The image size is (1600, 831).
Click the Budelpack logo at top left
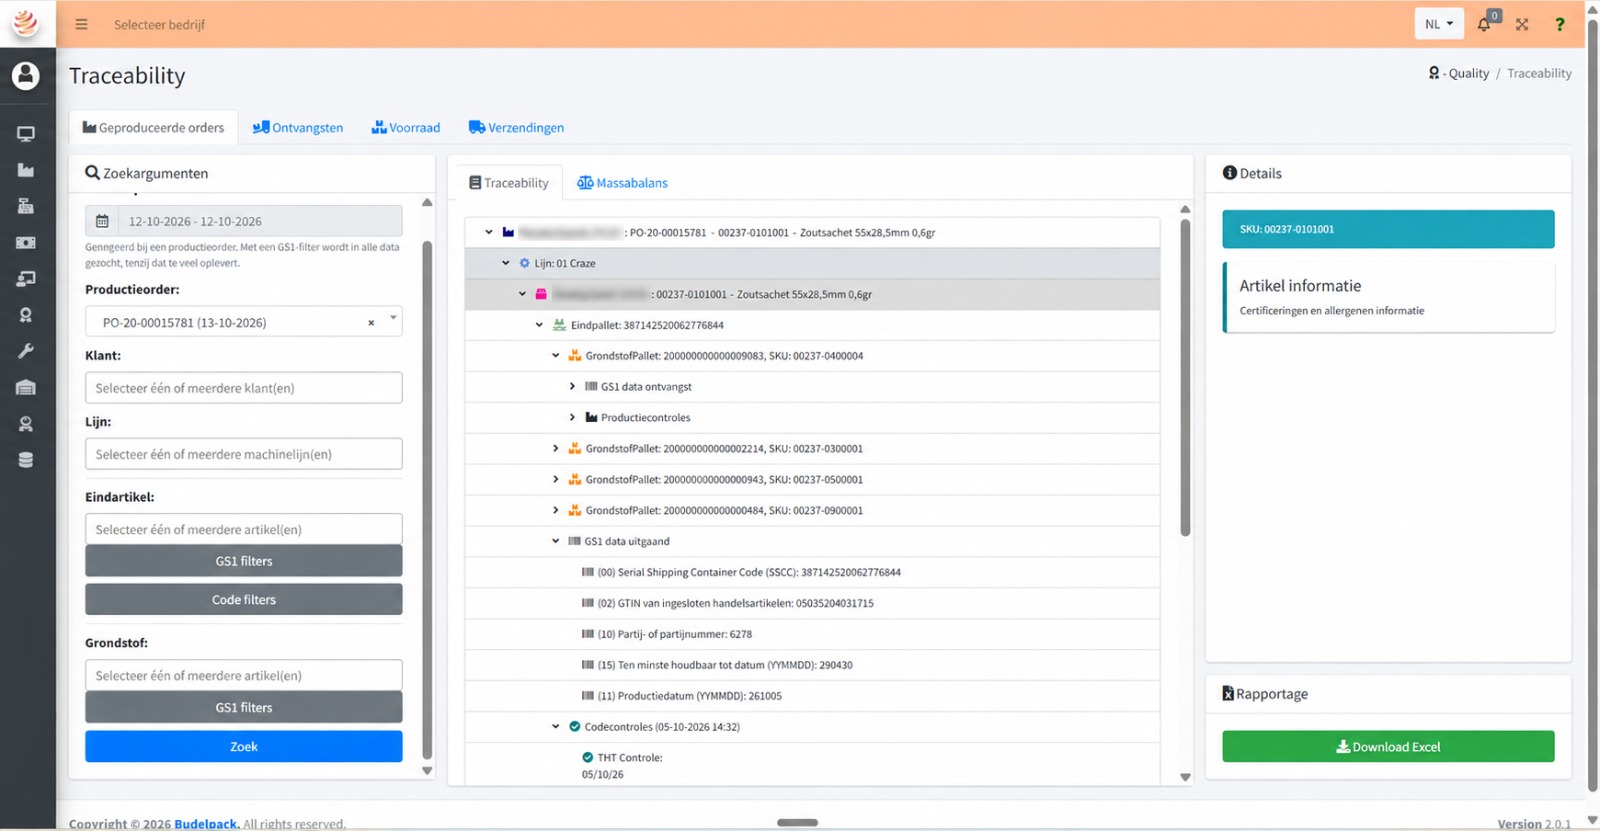click(x=26, y=23)
